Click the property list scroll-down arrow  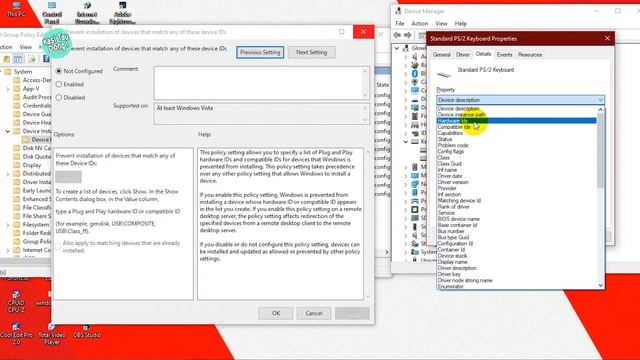click(600, 285)
